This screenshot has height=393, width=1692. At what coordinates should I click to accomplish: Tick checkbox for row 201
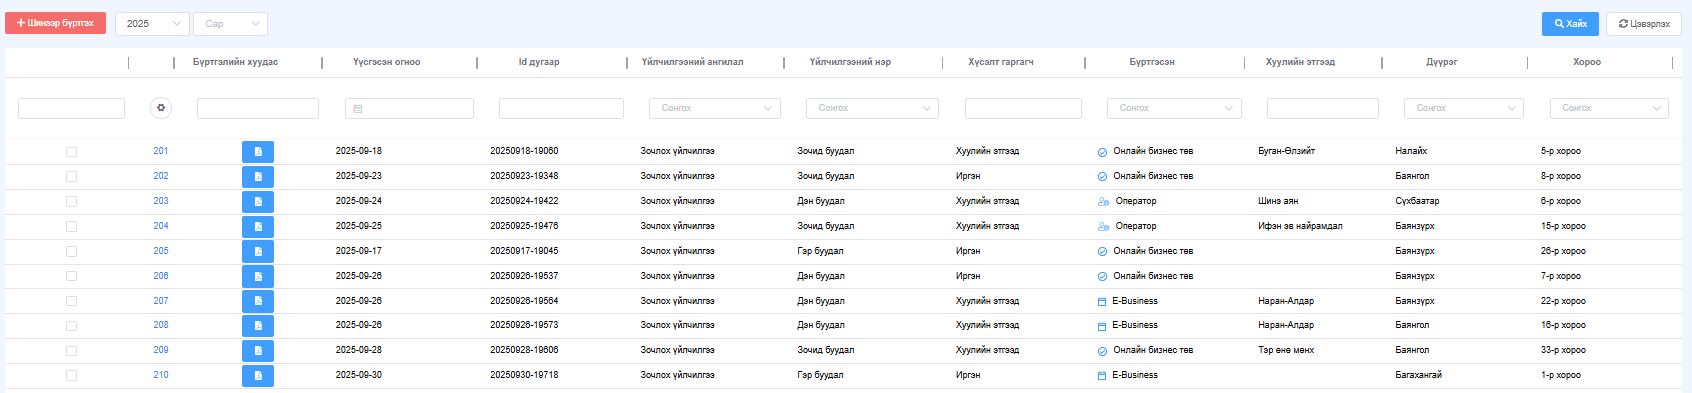click(71, 152)
